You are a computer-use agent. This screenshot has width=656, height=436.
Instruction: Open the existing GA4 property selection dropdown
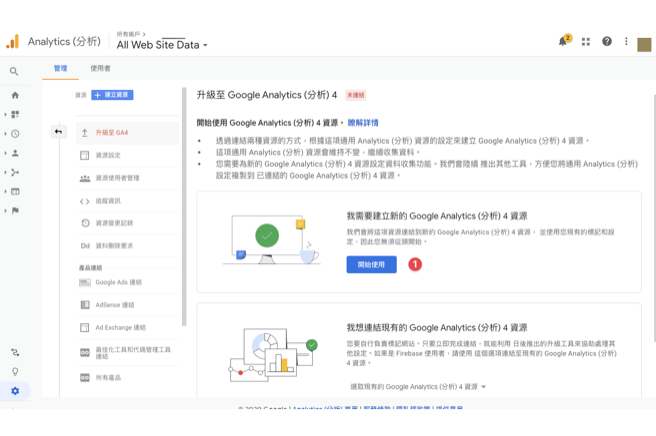(418, 387)
